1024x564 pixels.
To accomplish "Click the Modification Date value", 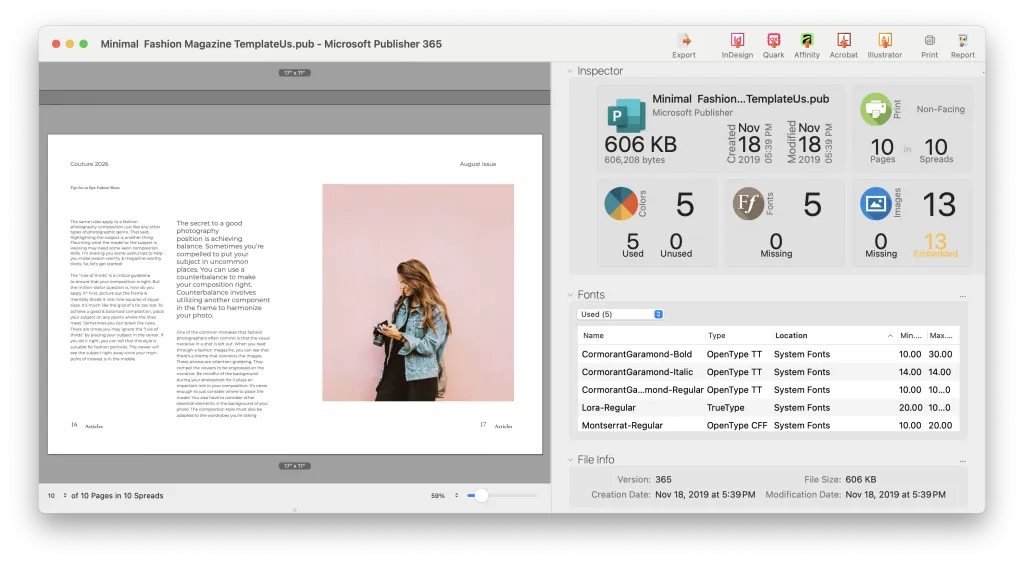I will [x=895, y=495].
